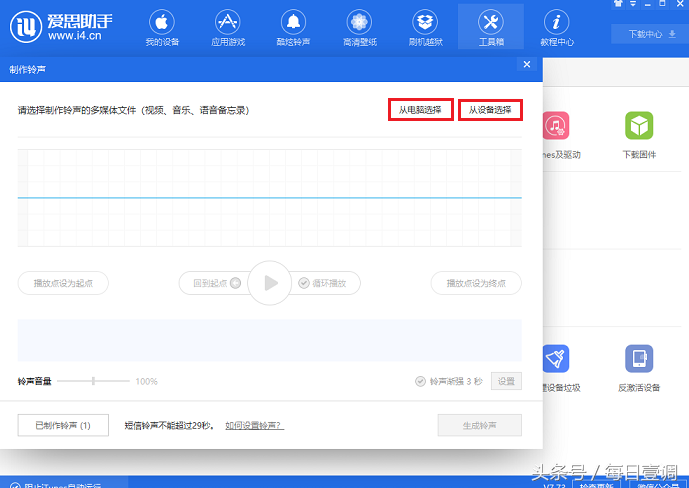
Task: Click 回到起点 return-to-start button
Action: point(216,283)
